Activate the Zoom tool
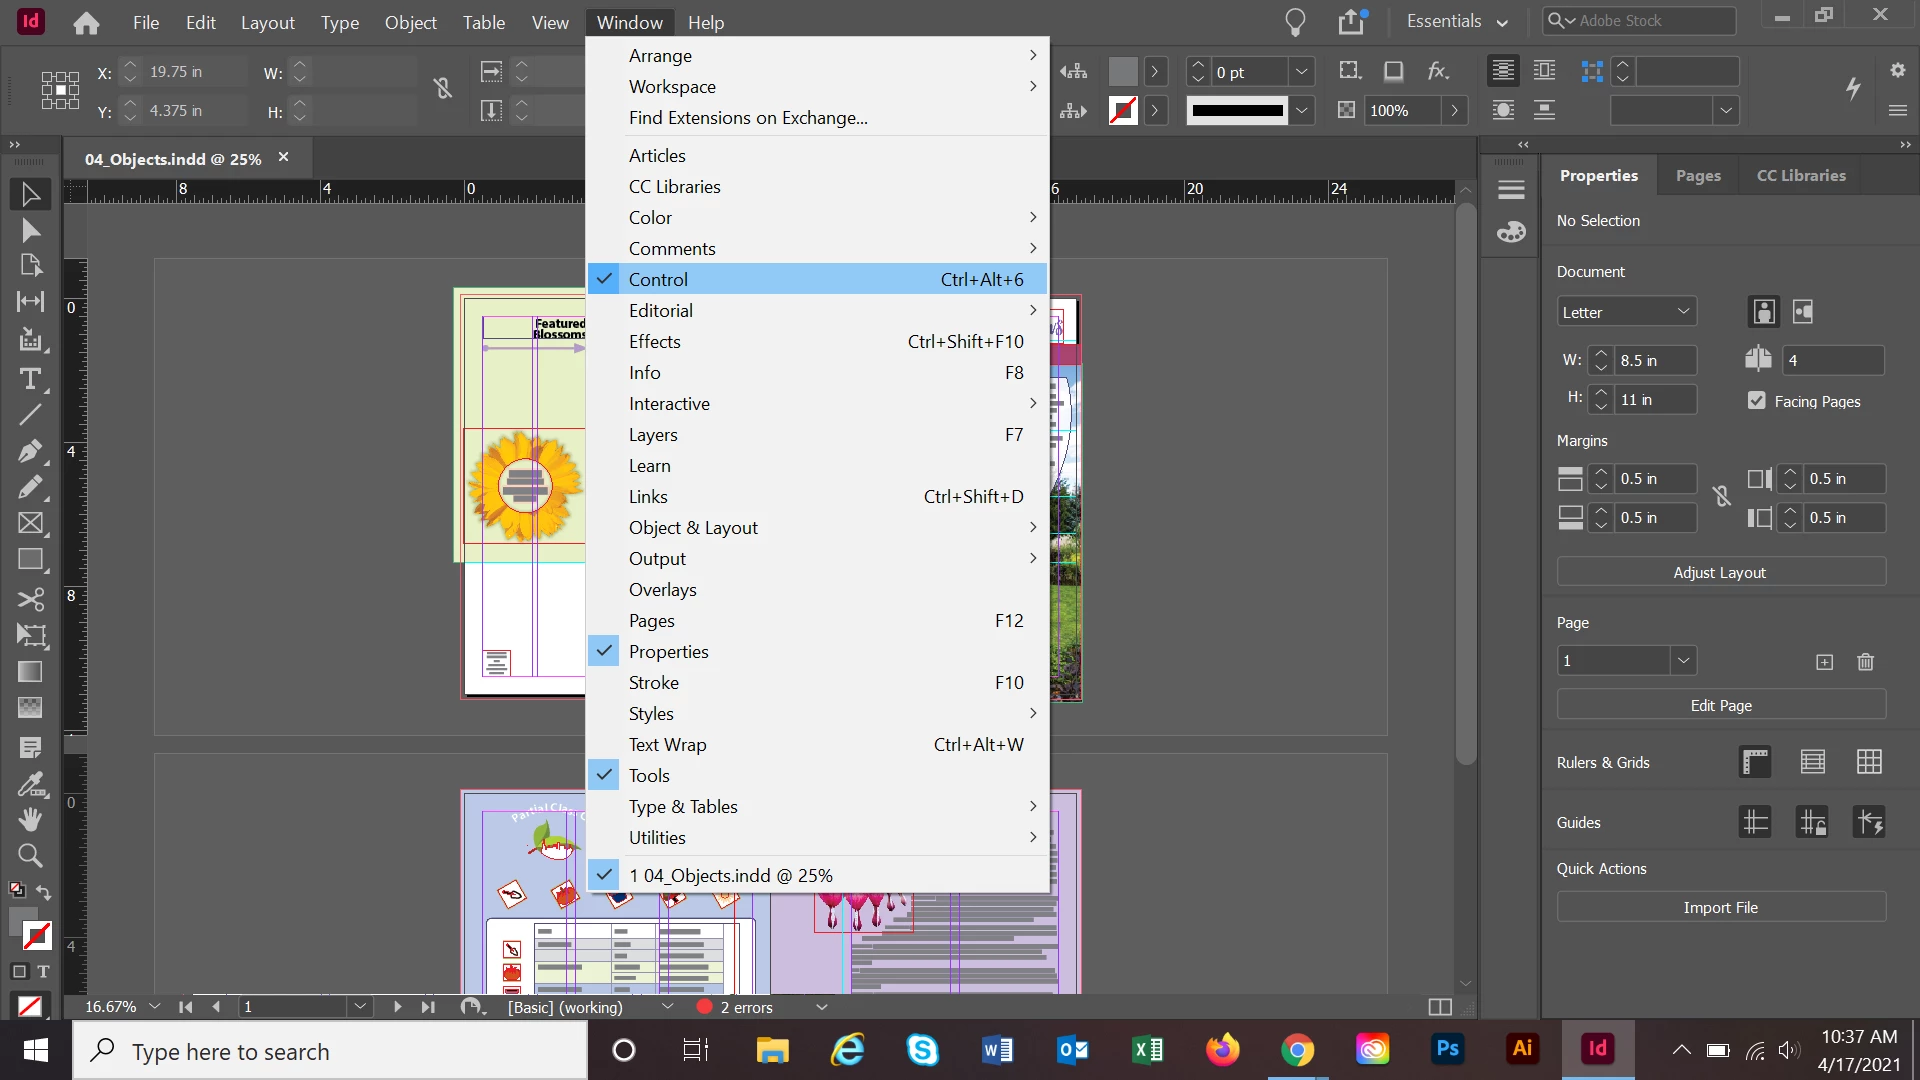The height and width of the screenshot is (1080, 1920). pos(30,856)
